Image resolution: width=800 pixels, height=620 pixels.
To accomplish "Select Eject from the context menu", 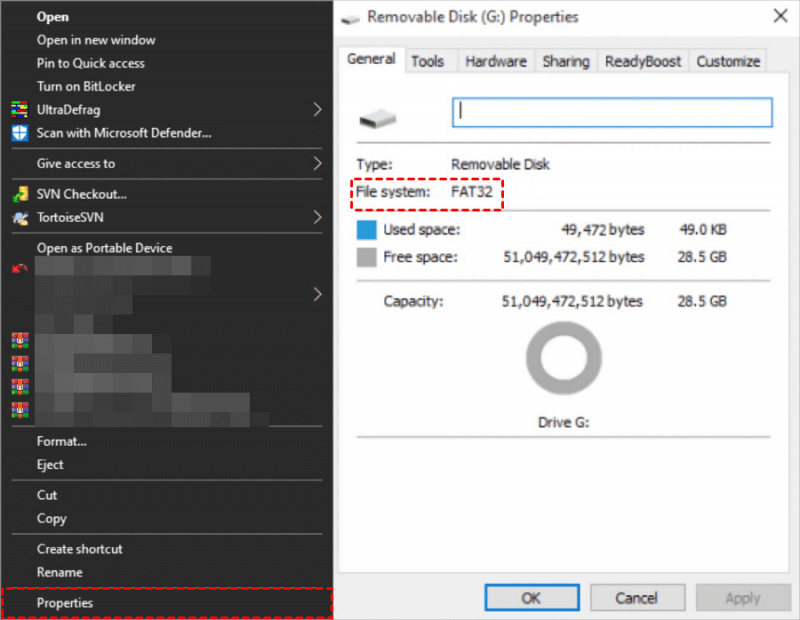I will 50,464.
